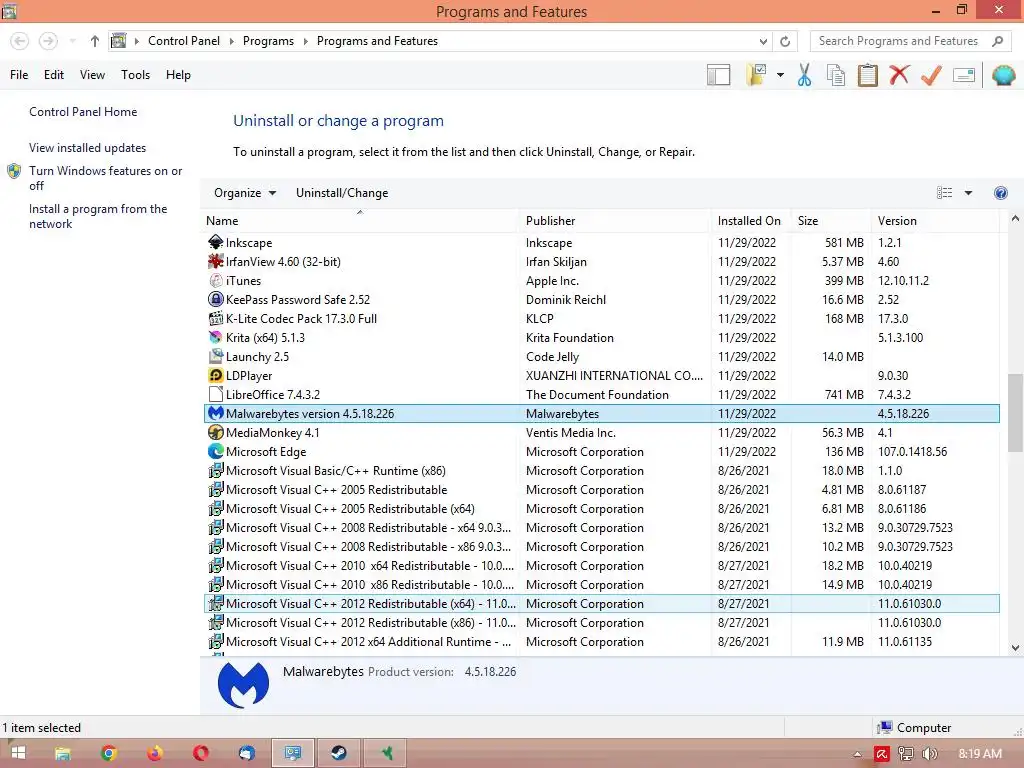Select Microsoft Visual C++ 2005 Redistributable (x64)
The image size is (1024, 768).
point(601,508)
